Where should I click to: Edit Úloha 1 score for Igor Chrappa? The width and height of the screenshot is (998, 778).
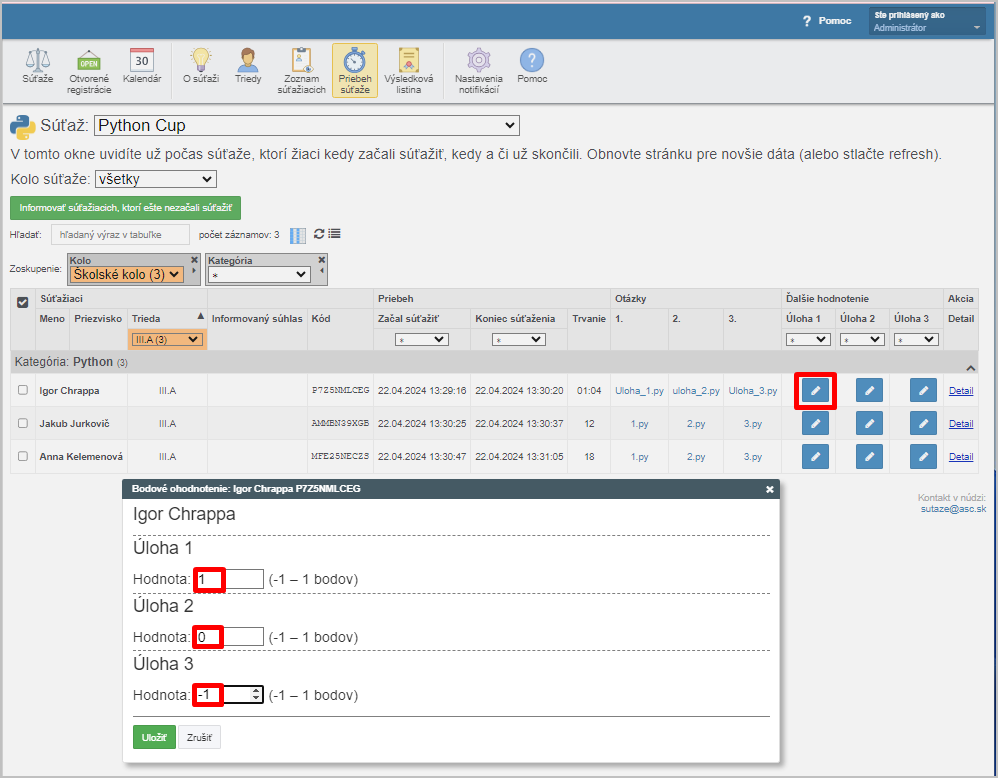[815, 390]
